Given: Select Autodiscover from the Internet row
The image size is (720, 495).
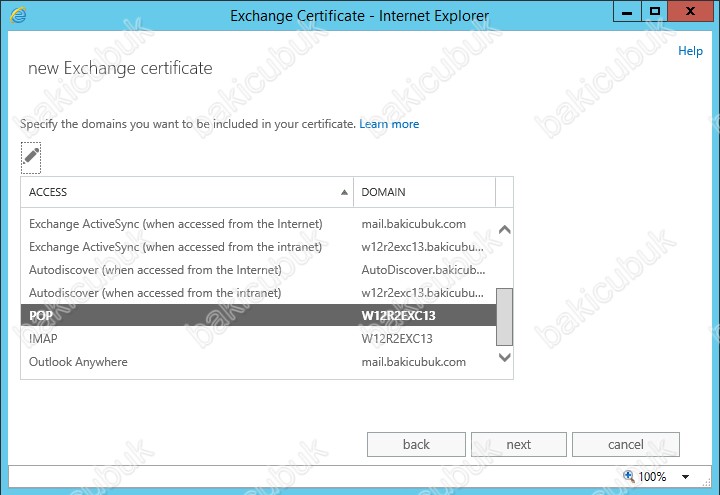Looking at the screenshot, I should (x=259, y=270).
